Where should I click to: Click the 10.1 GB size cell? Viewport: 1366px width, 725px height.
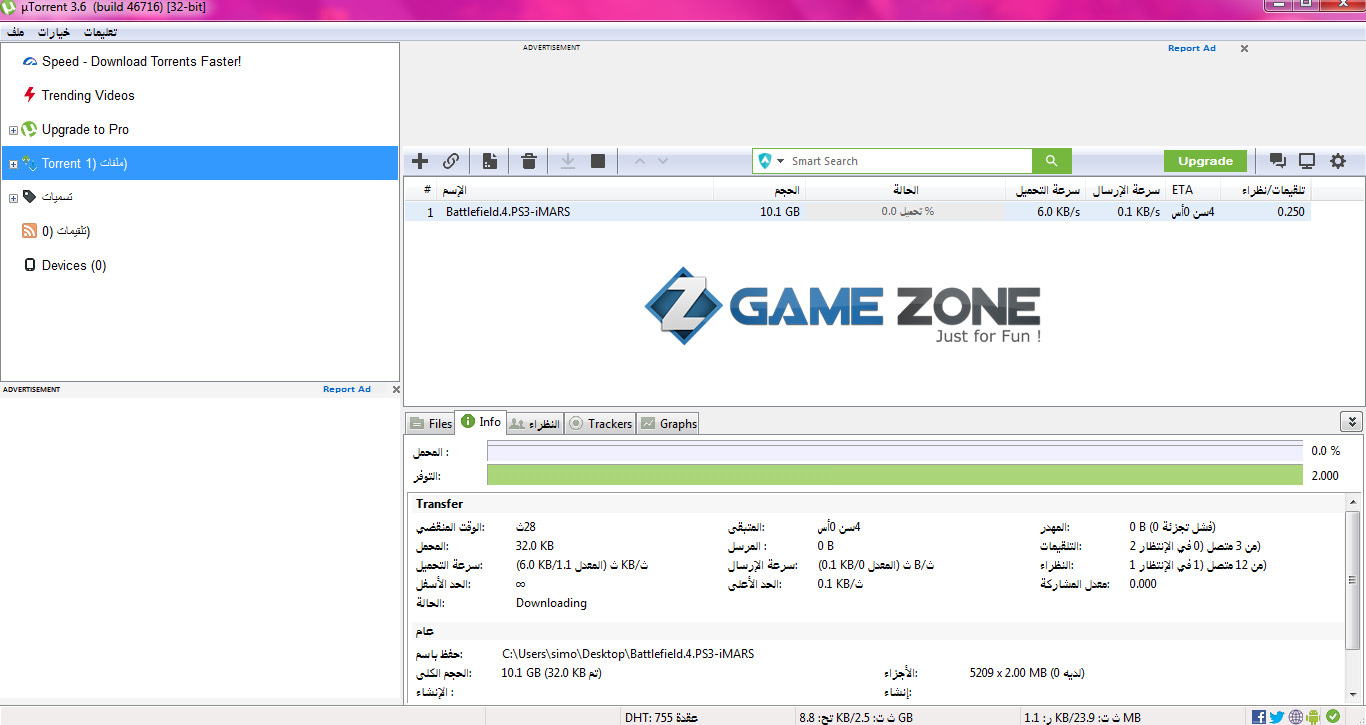780,212
